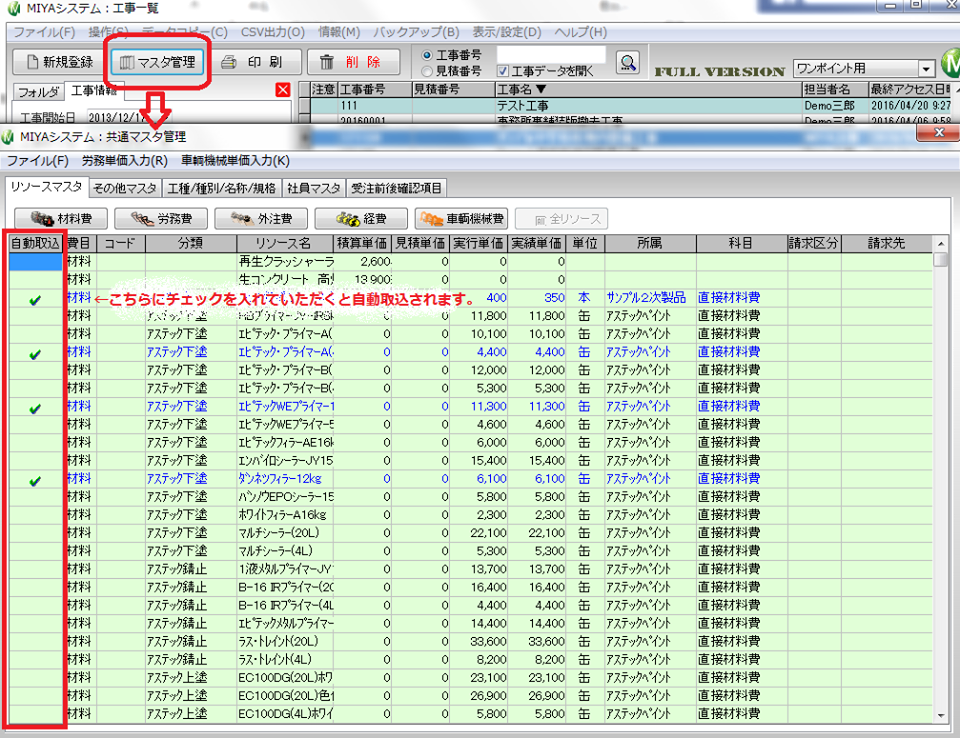This screenshot has height=738, width=960.
Task: Open 表示/設定(D) menu
Action: 506,32
